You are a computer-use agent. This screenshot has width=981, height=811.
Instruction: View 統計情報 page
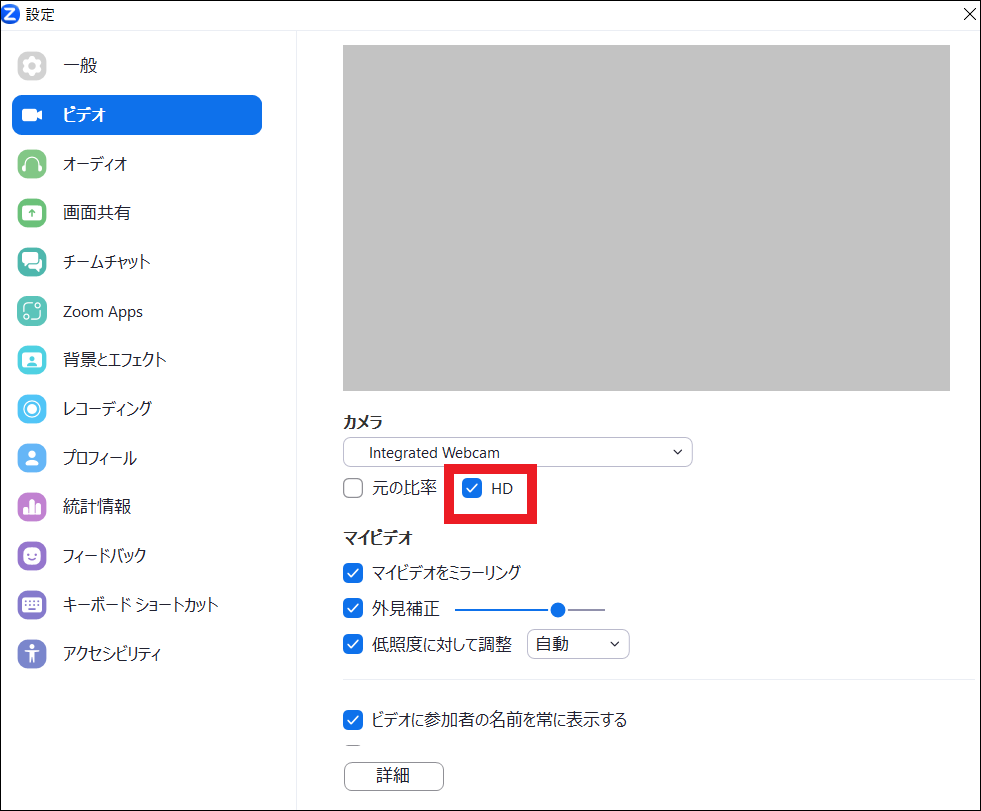click(x=137, y=507)
